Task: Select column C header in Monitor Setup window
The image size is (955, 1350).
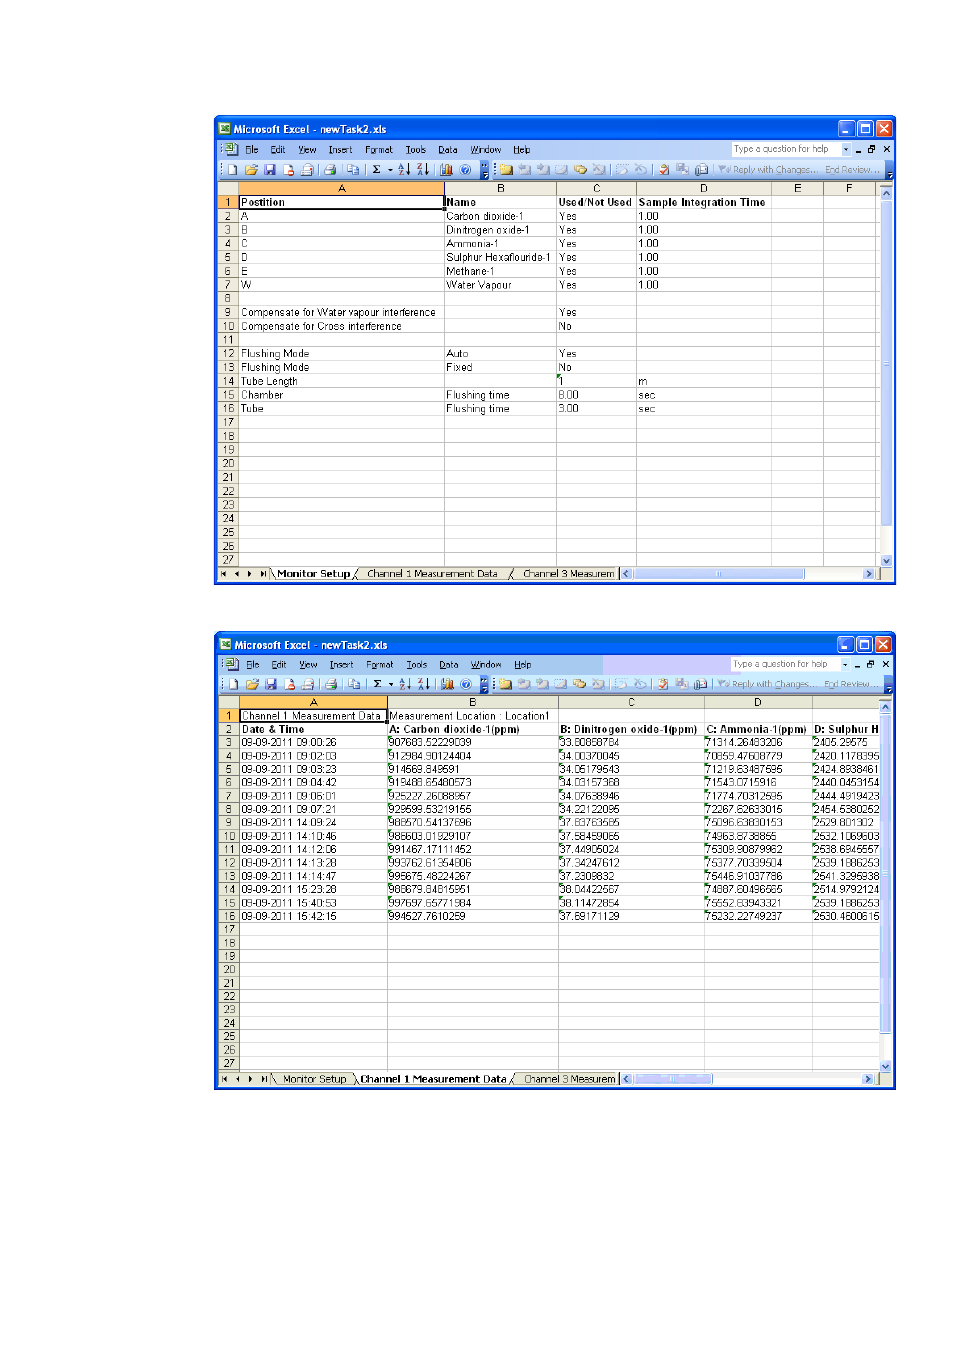Action: tap(597, 188)
